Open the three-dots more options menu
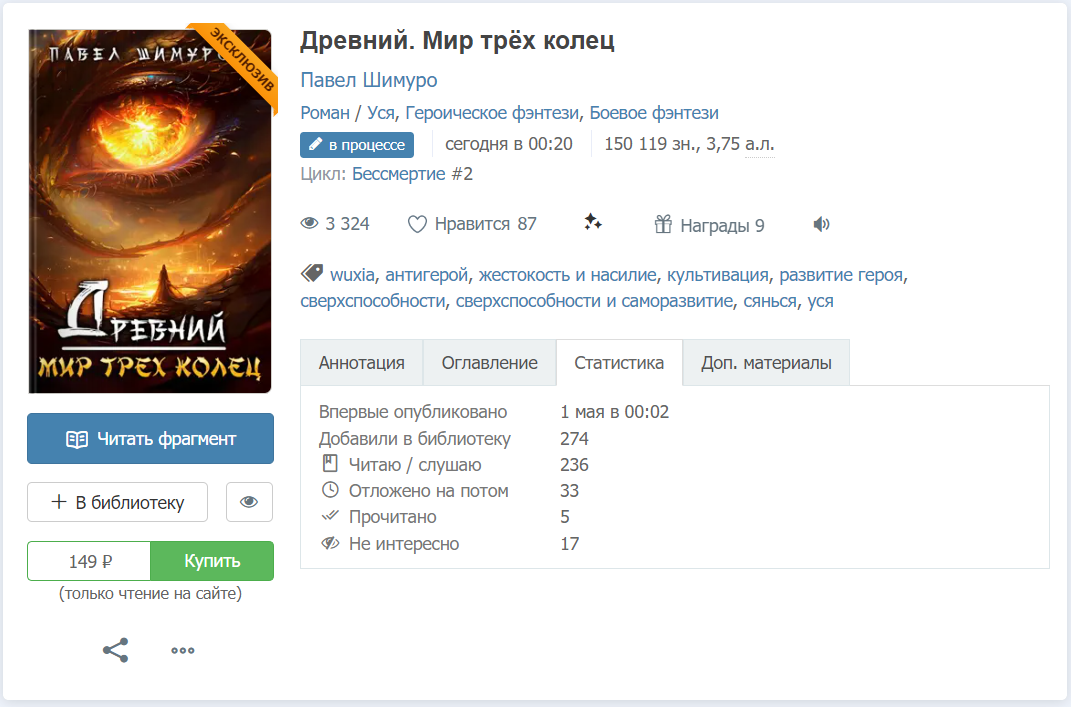1071x707 pixels. [x=182, y=650]
